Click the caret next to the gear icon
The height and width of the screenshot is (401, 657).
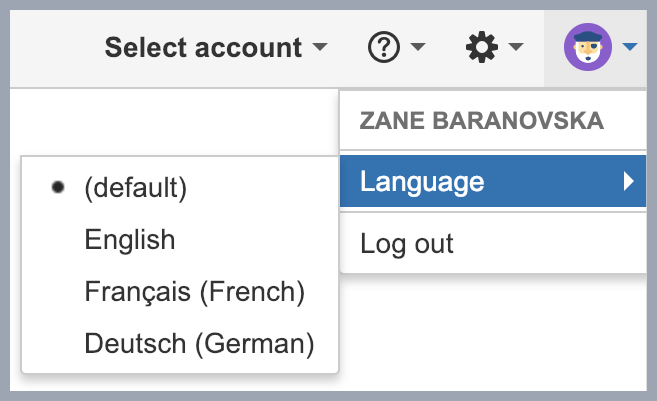click(516, 47)
